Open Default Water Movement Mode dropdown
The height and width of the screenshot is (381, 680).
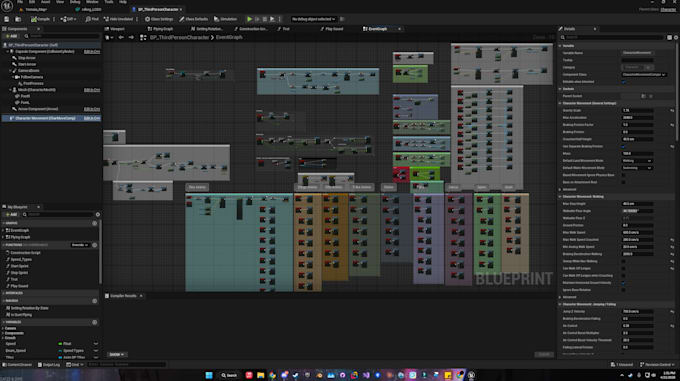[x=637, y=168]
